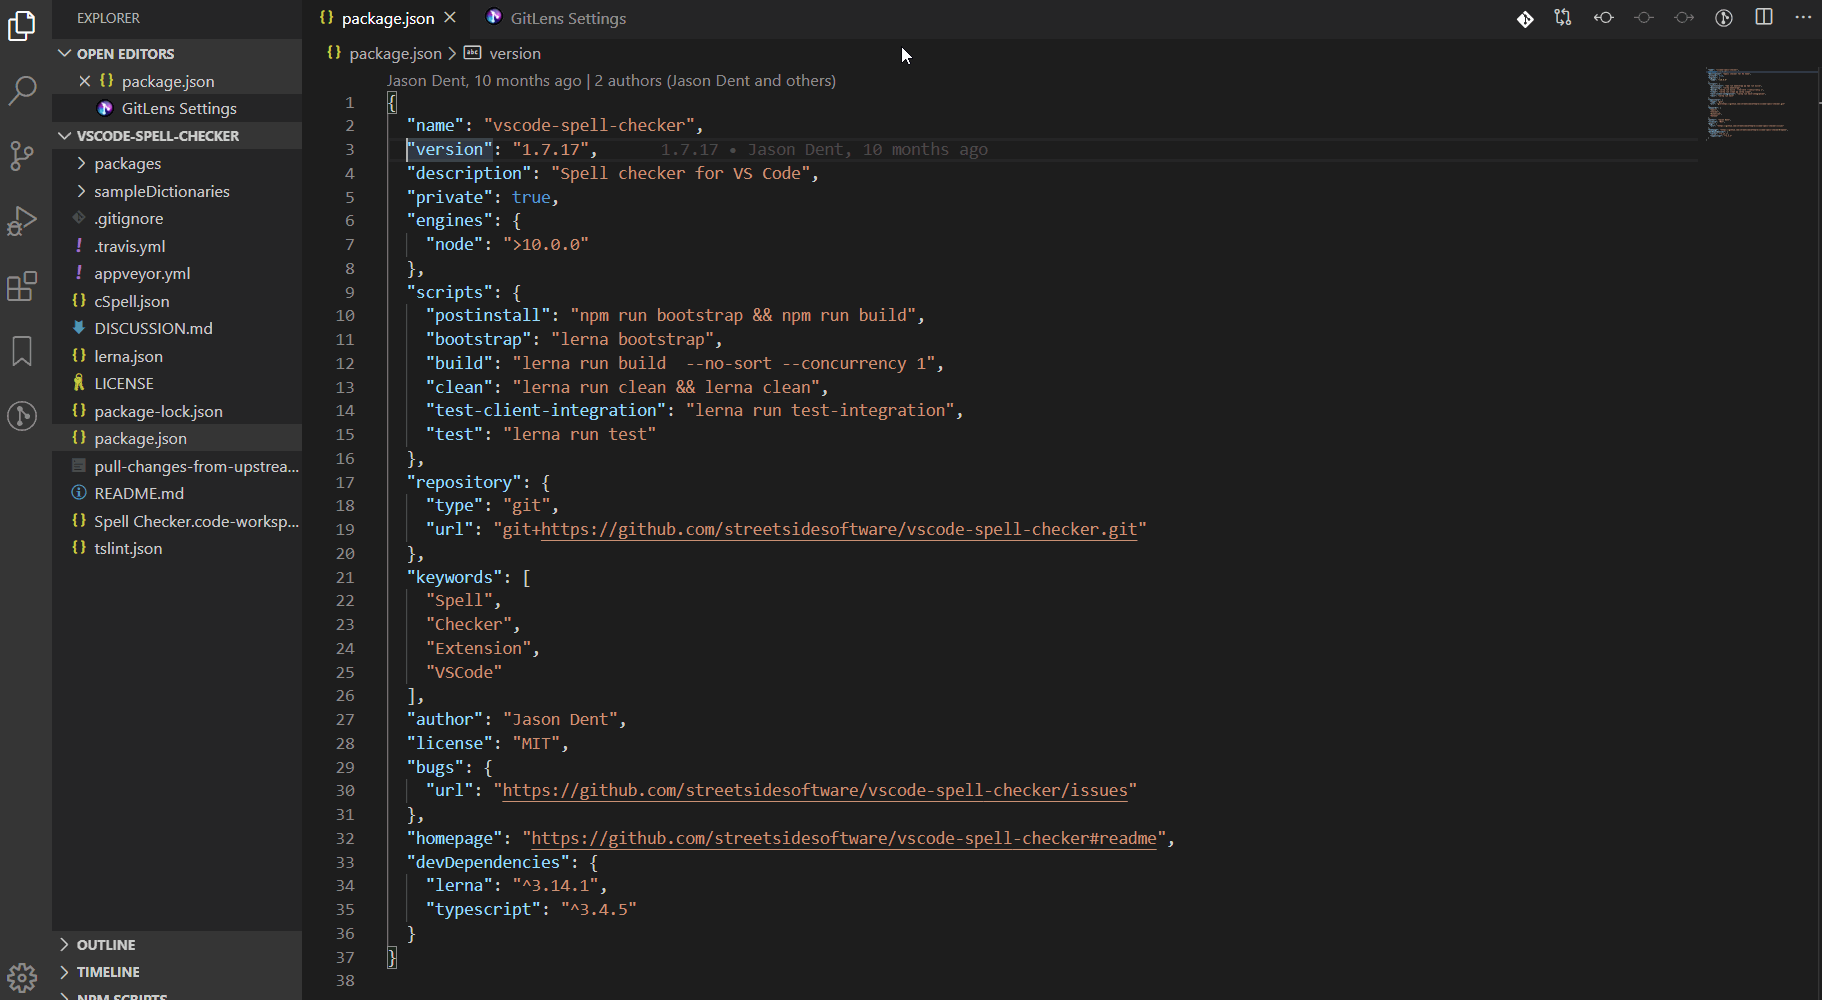This screenshot has height=1000, width=1822.
Task: Click the "devDependencies" key in the editor
Action: pyautogui.click(x=488, y=862)
